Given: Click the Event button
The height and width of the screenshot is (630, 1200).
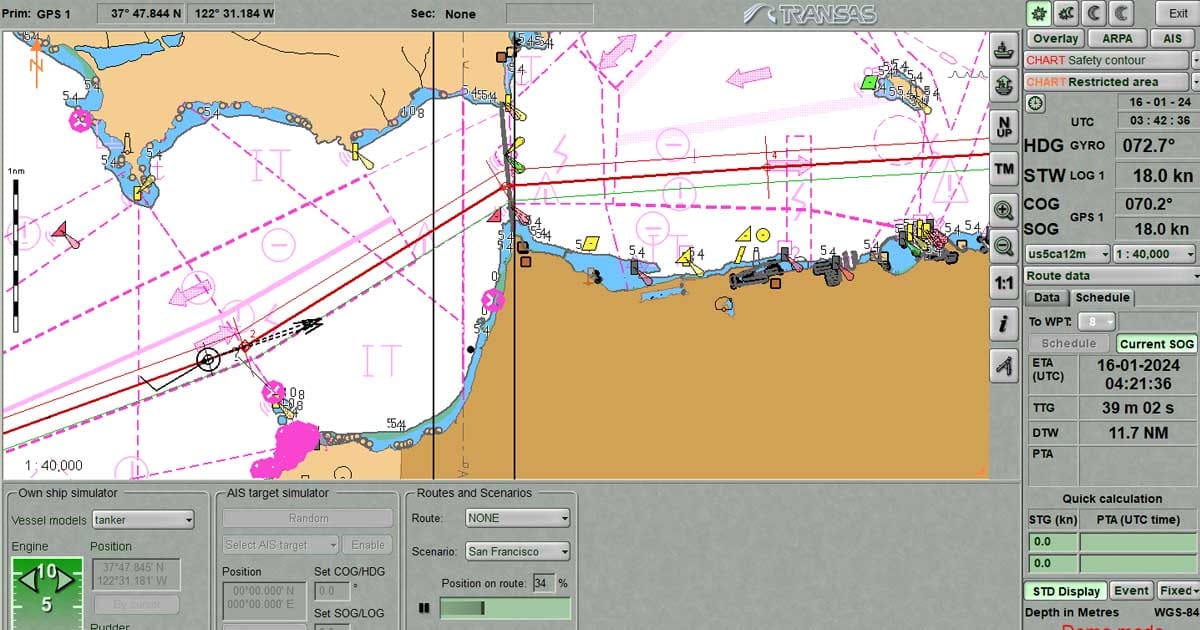Looking at the screenshot, I should pyautogui.click(x=1131, y=591).
